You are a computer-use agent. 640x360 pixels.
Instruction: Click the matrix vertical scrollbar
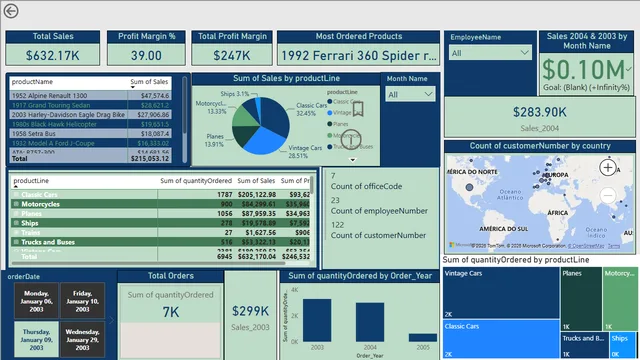tap(312, 186)
